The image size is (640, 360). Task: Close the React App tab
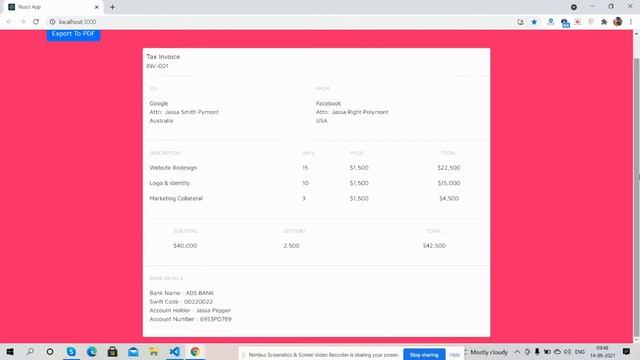point(97,7)
